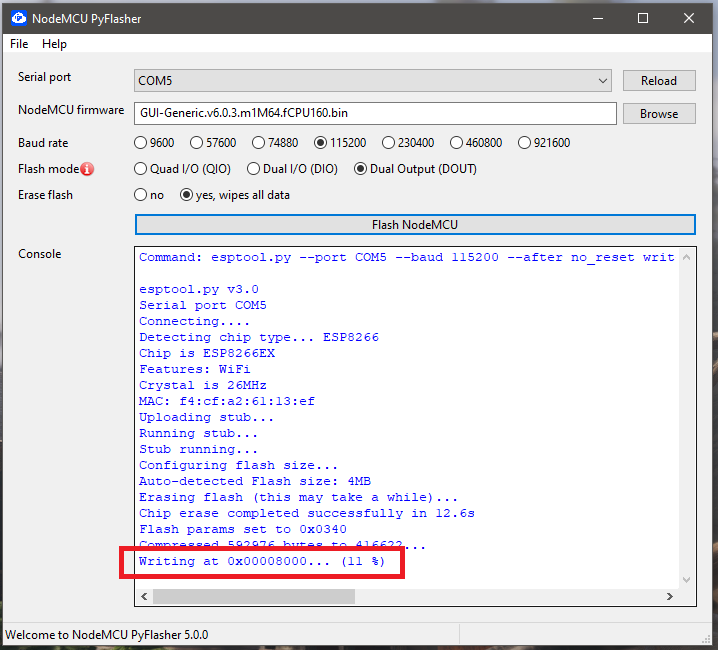Click the NodeMCU firmware path field
Viewport: 718px width, 650px height.
375,113
